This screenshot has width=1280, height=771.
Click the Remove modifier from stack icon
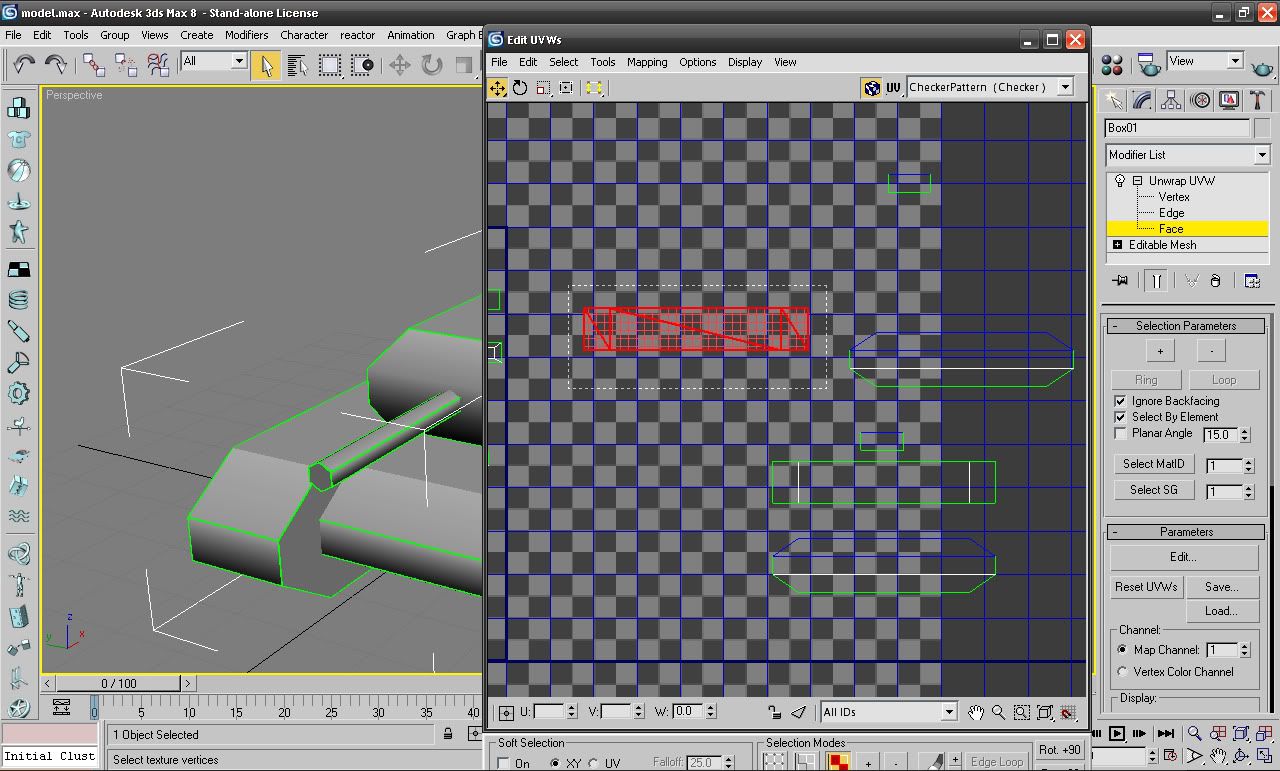tap(1215, 281)
